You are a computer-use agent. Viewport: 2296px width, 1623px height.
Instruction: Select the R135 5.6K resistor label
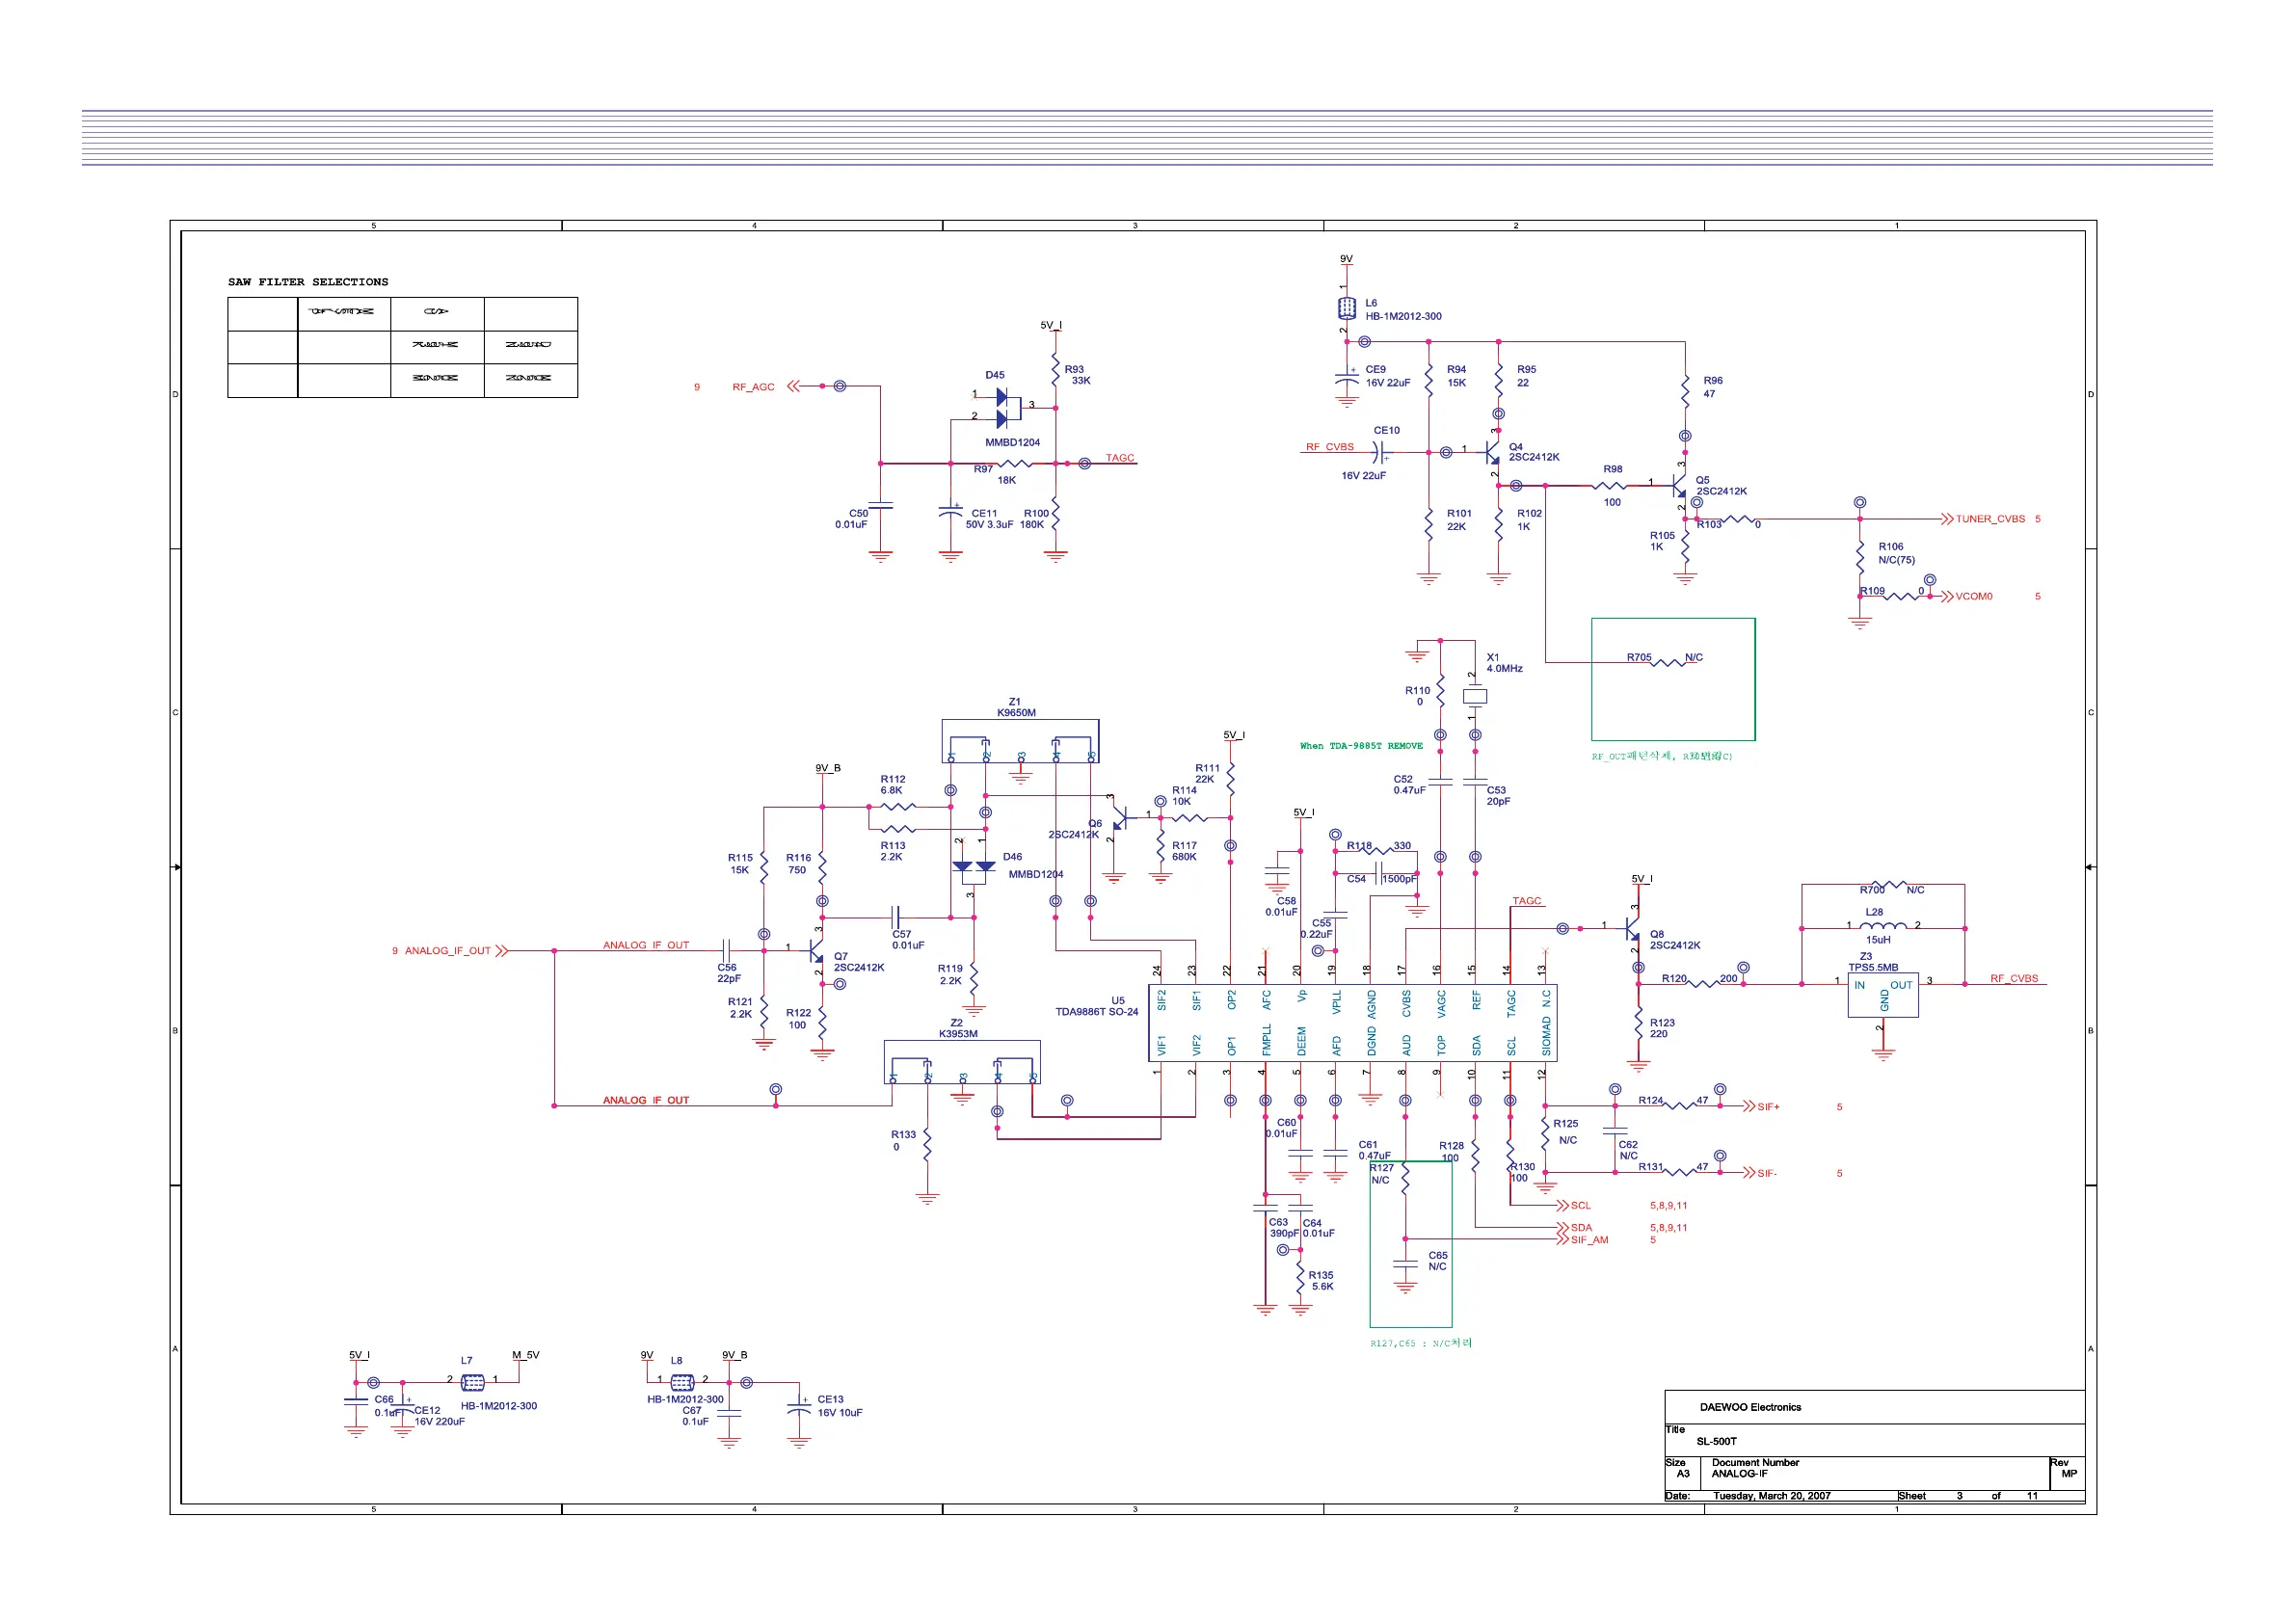pos(1321,1281)
